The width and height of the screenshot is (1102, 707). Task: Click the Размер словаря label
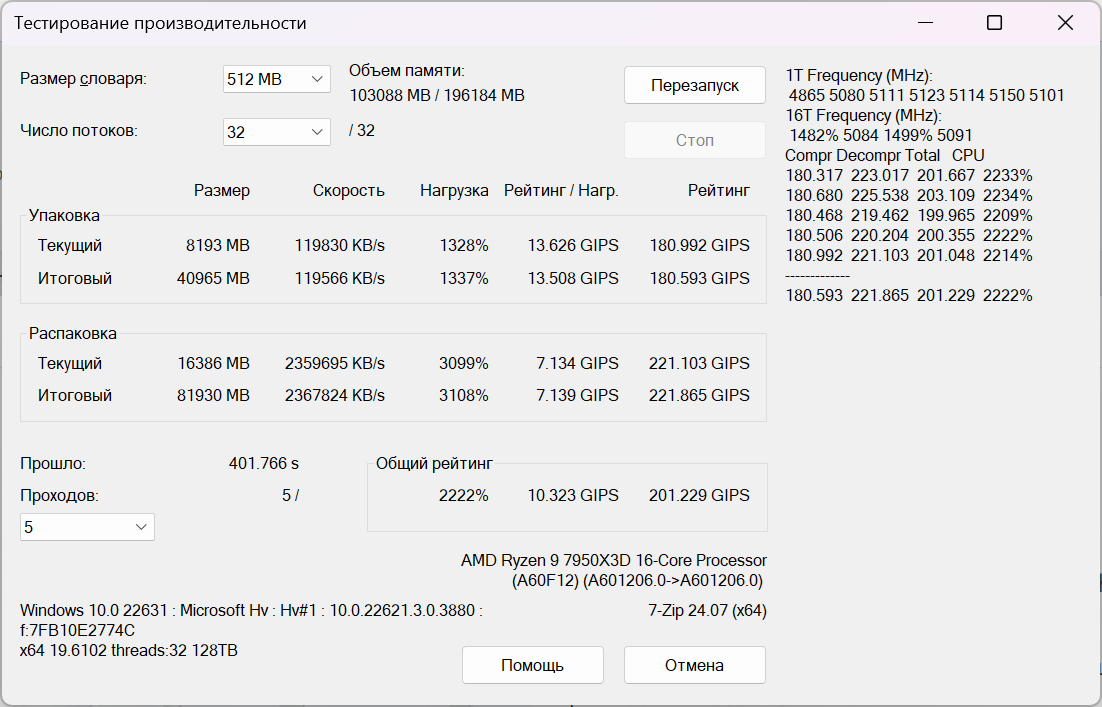pos(83,79)
